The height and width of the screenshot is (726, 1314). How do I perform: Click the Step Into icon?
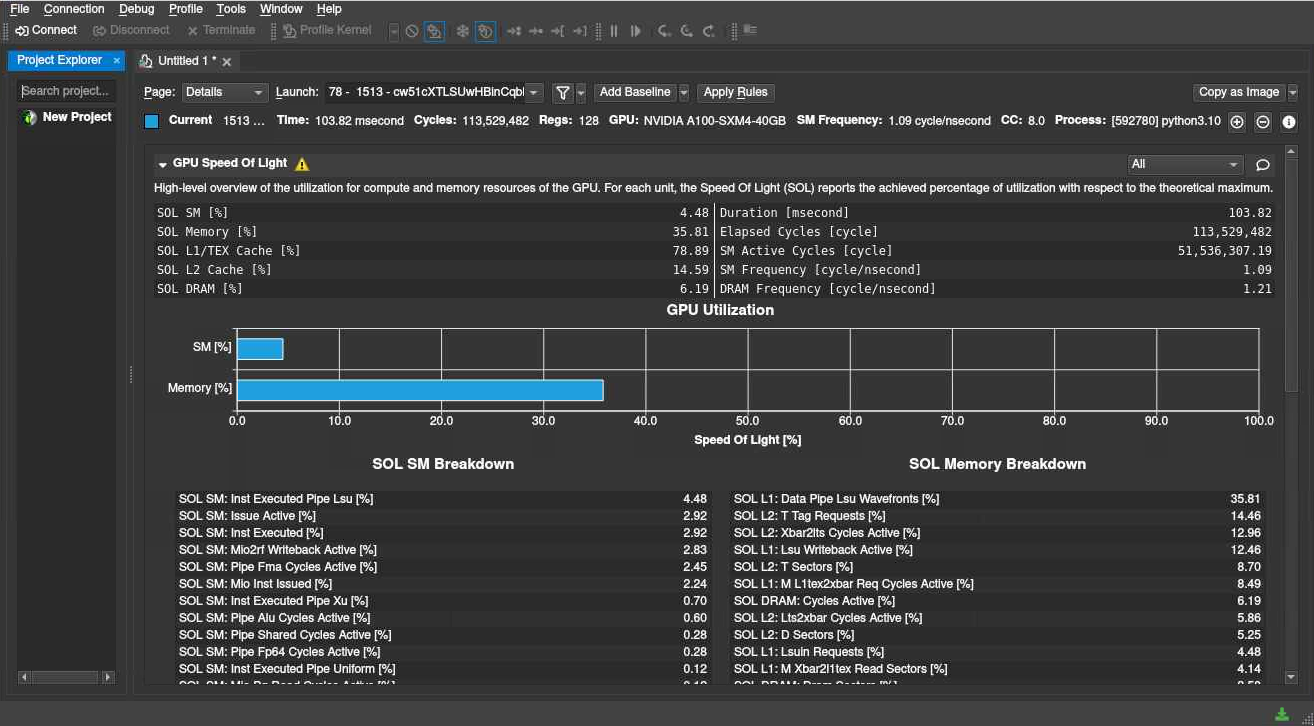[x=664, y=31]
